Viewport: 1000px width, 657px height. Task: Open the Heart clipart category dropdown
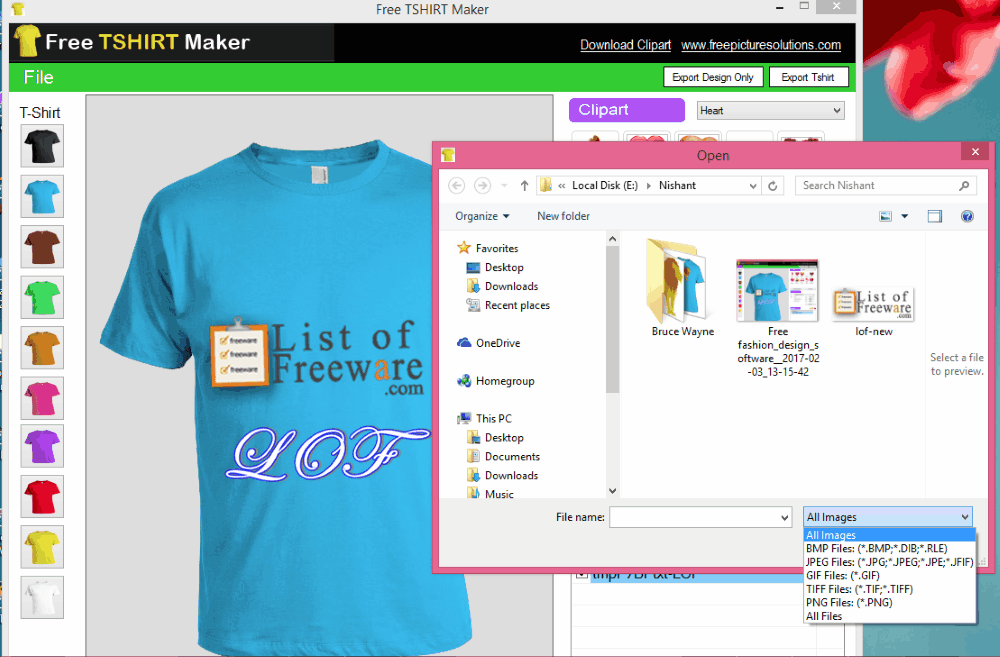[x=770, y=110]
